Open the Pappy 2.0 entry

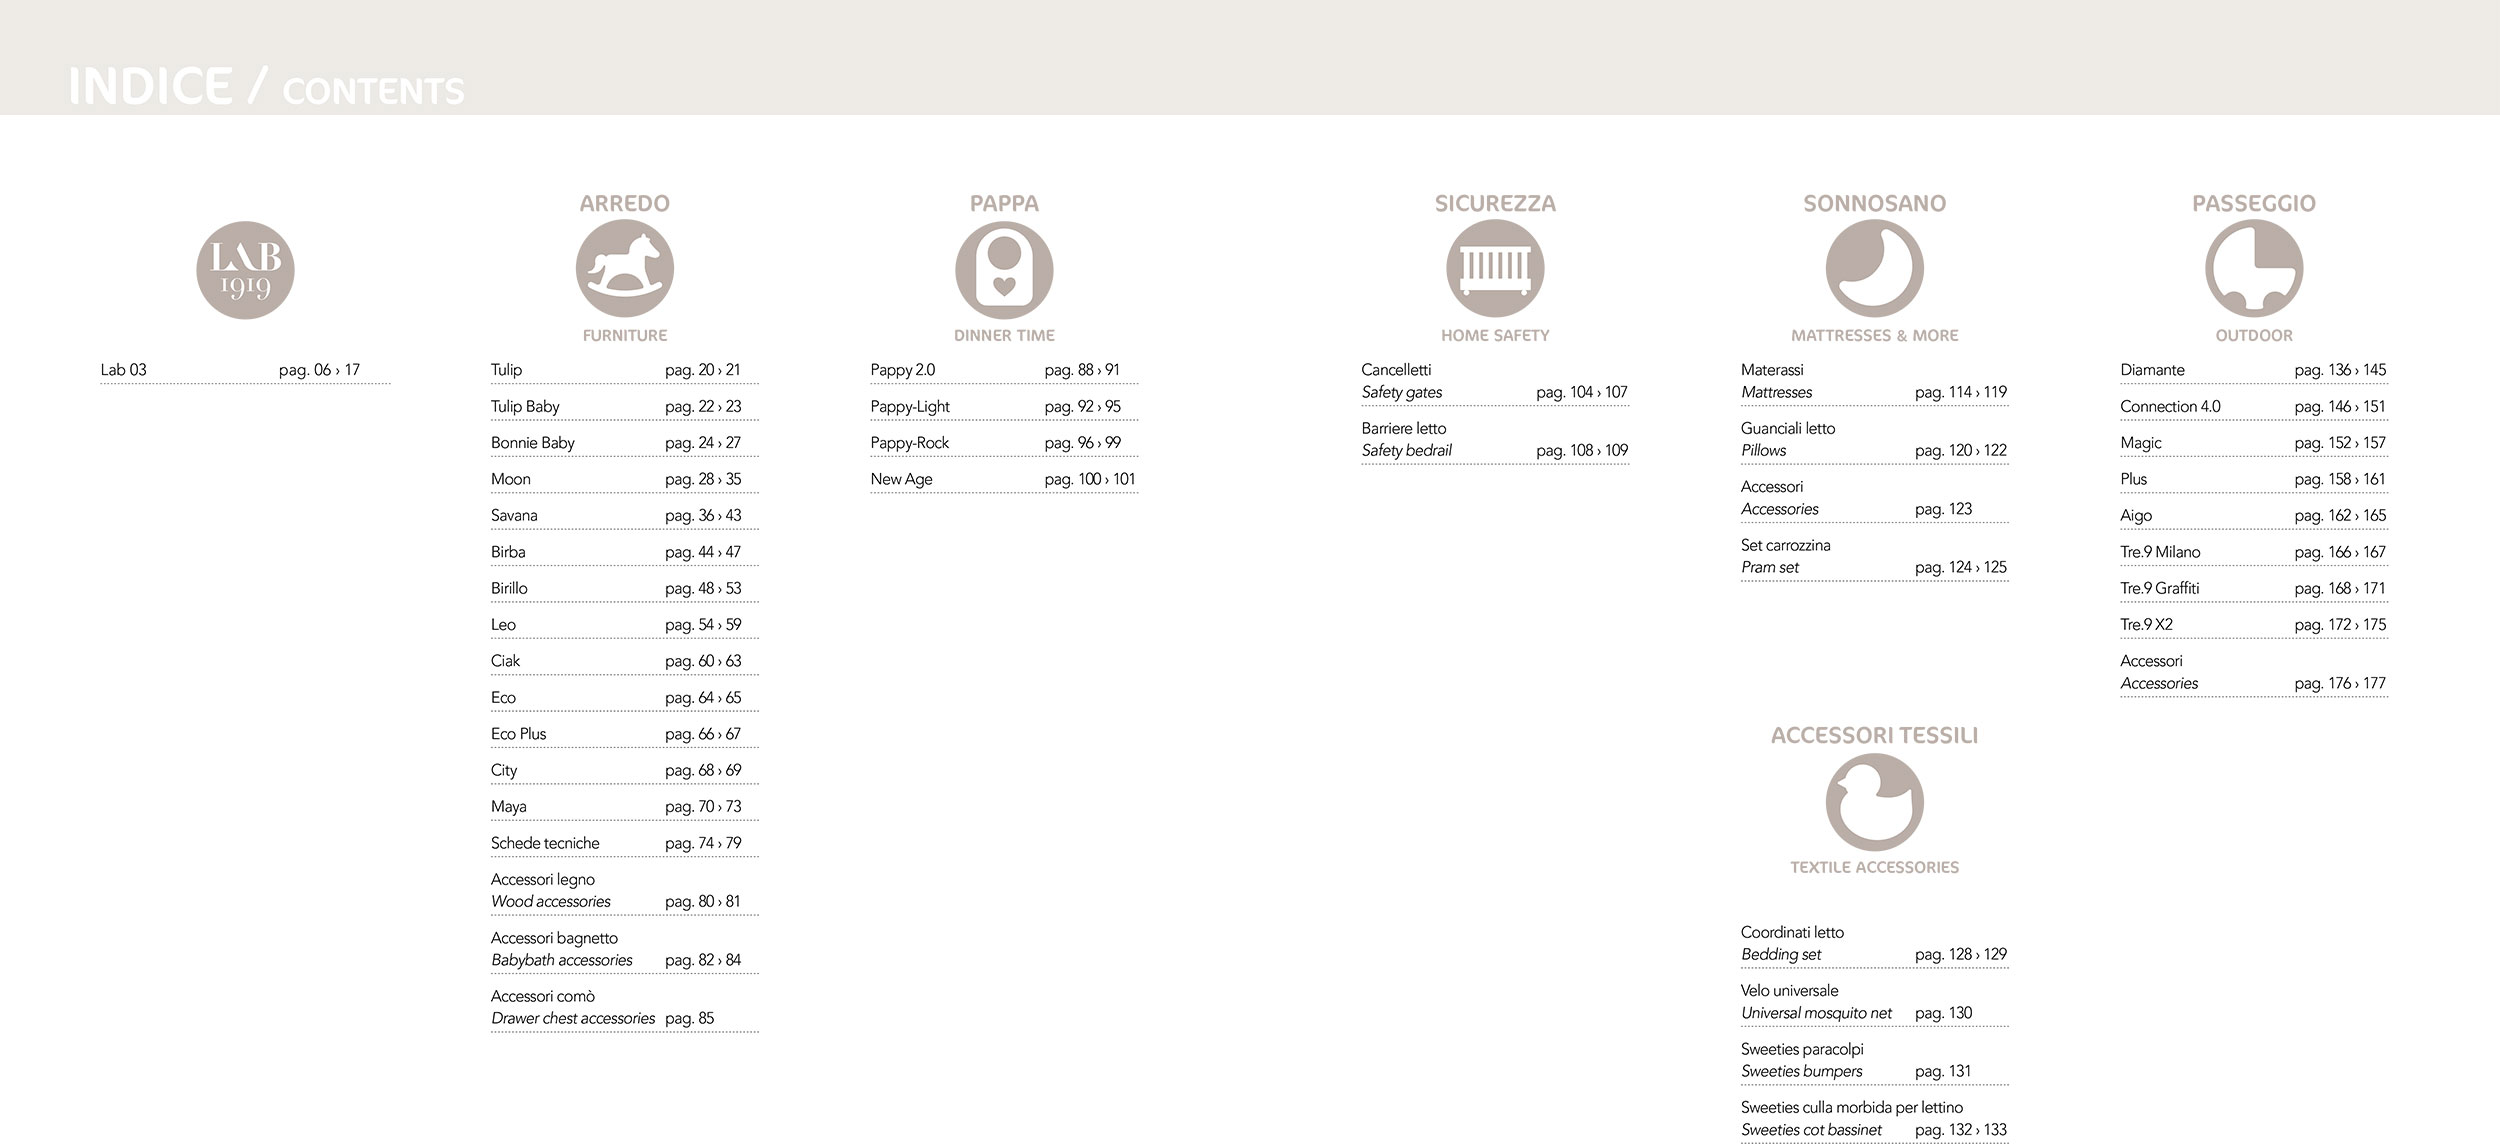tap(1004, 370)
